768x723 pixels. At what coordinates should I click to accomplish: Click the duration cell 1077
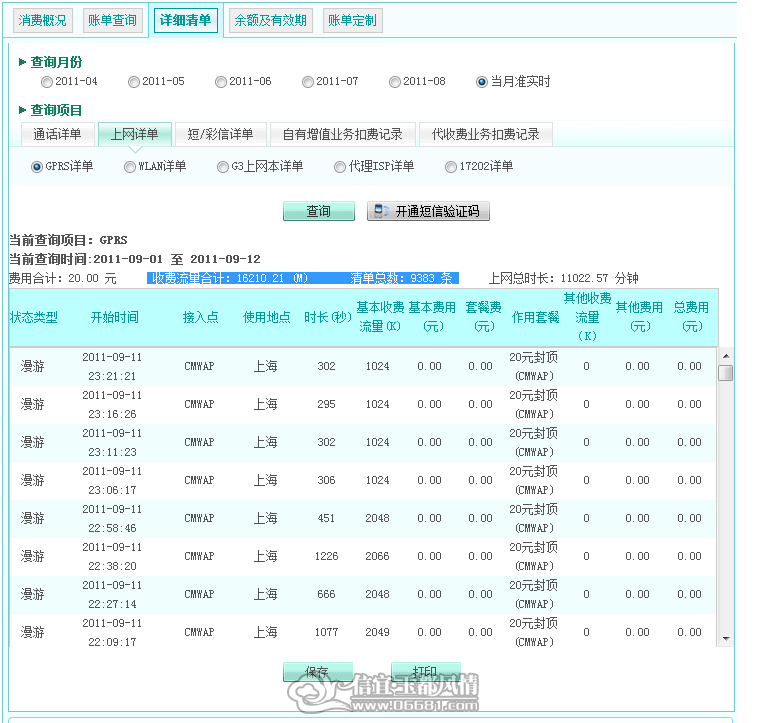pyautogui.click(x=326, y=632)
